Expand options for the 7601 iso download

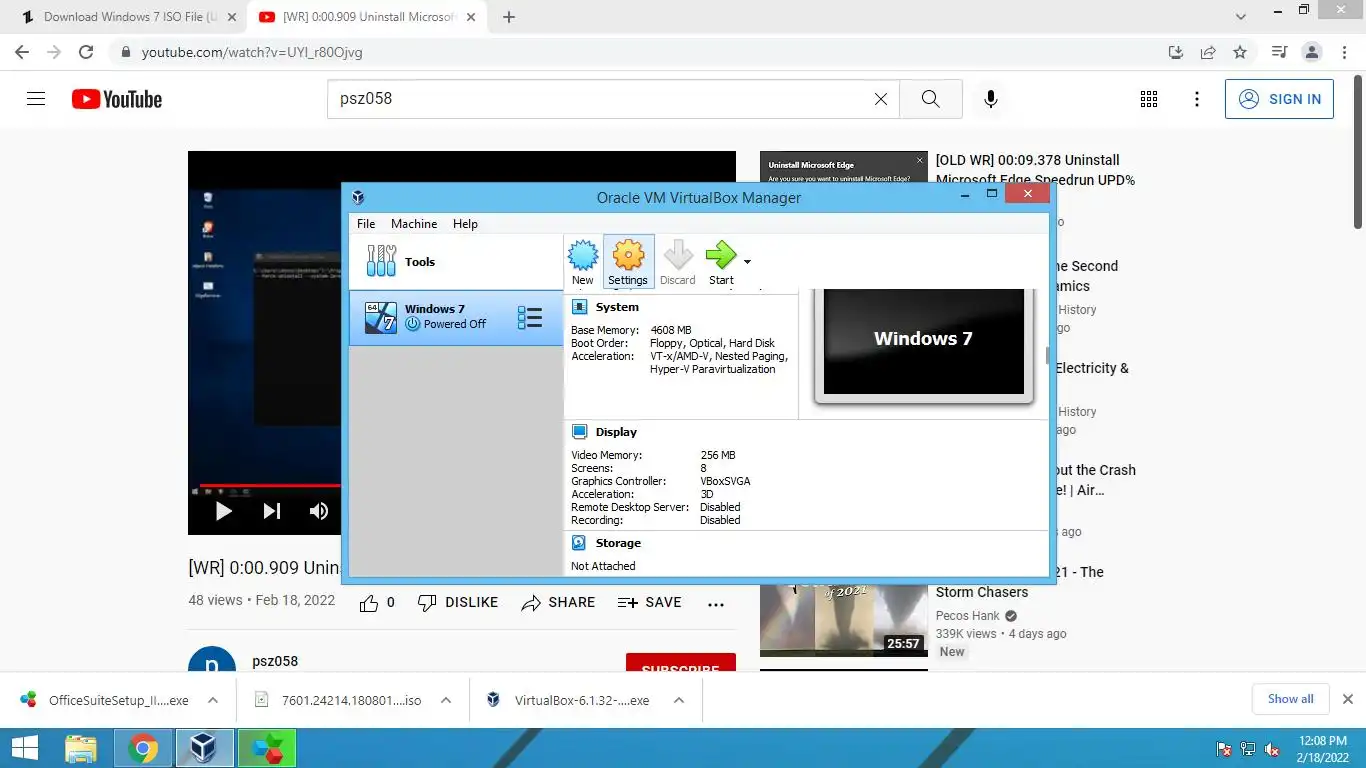point(446,700)
